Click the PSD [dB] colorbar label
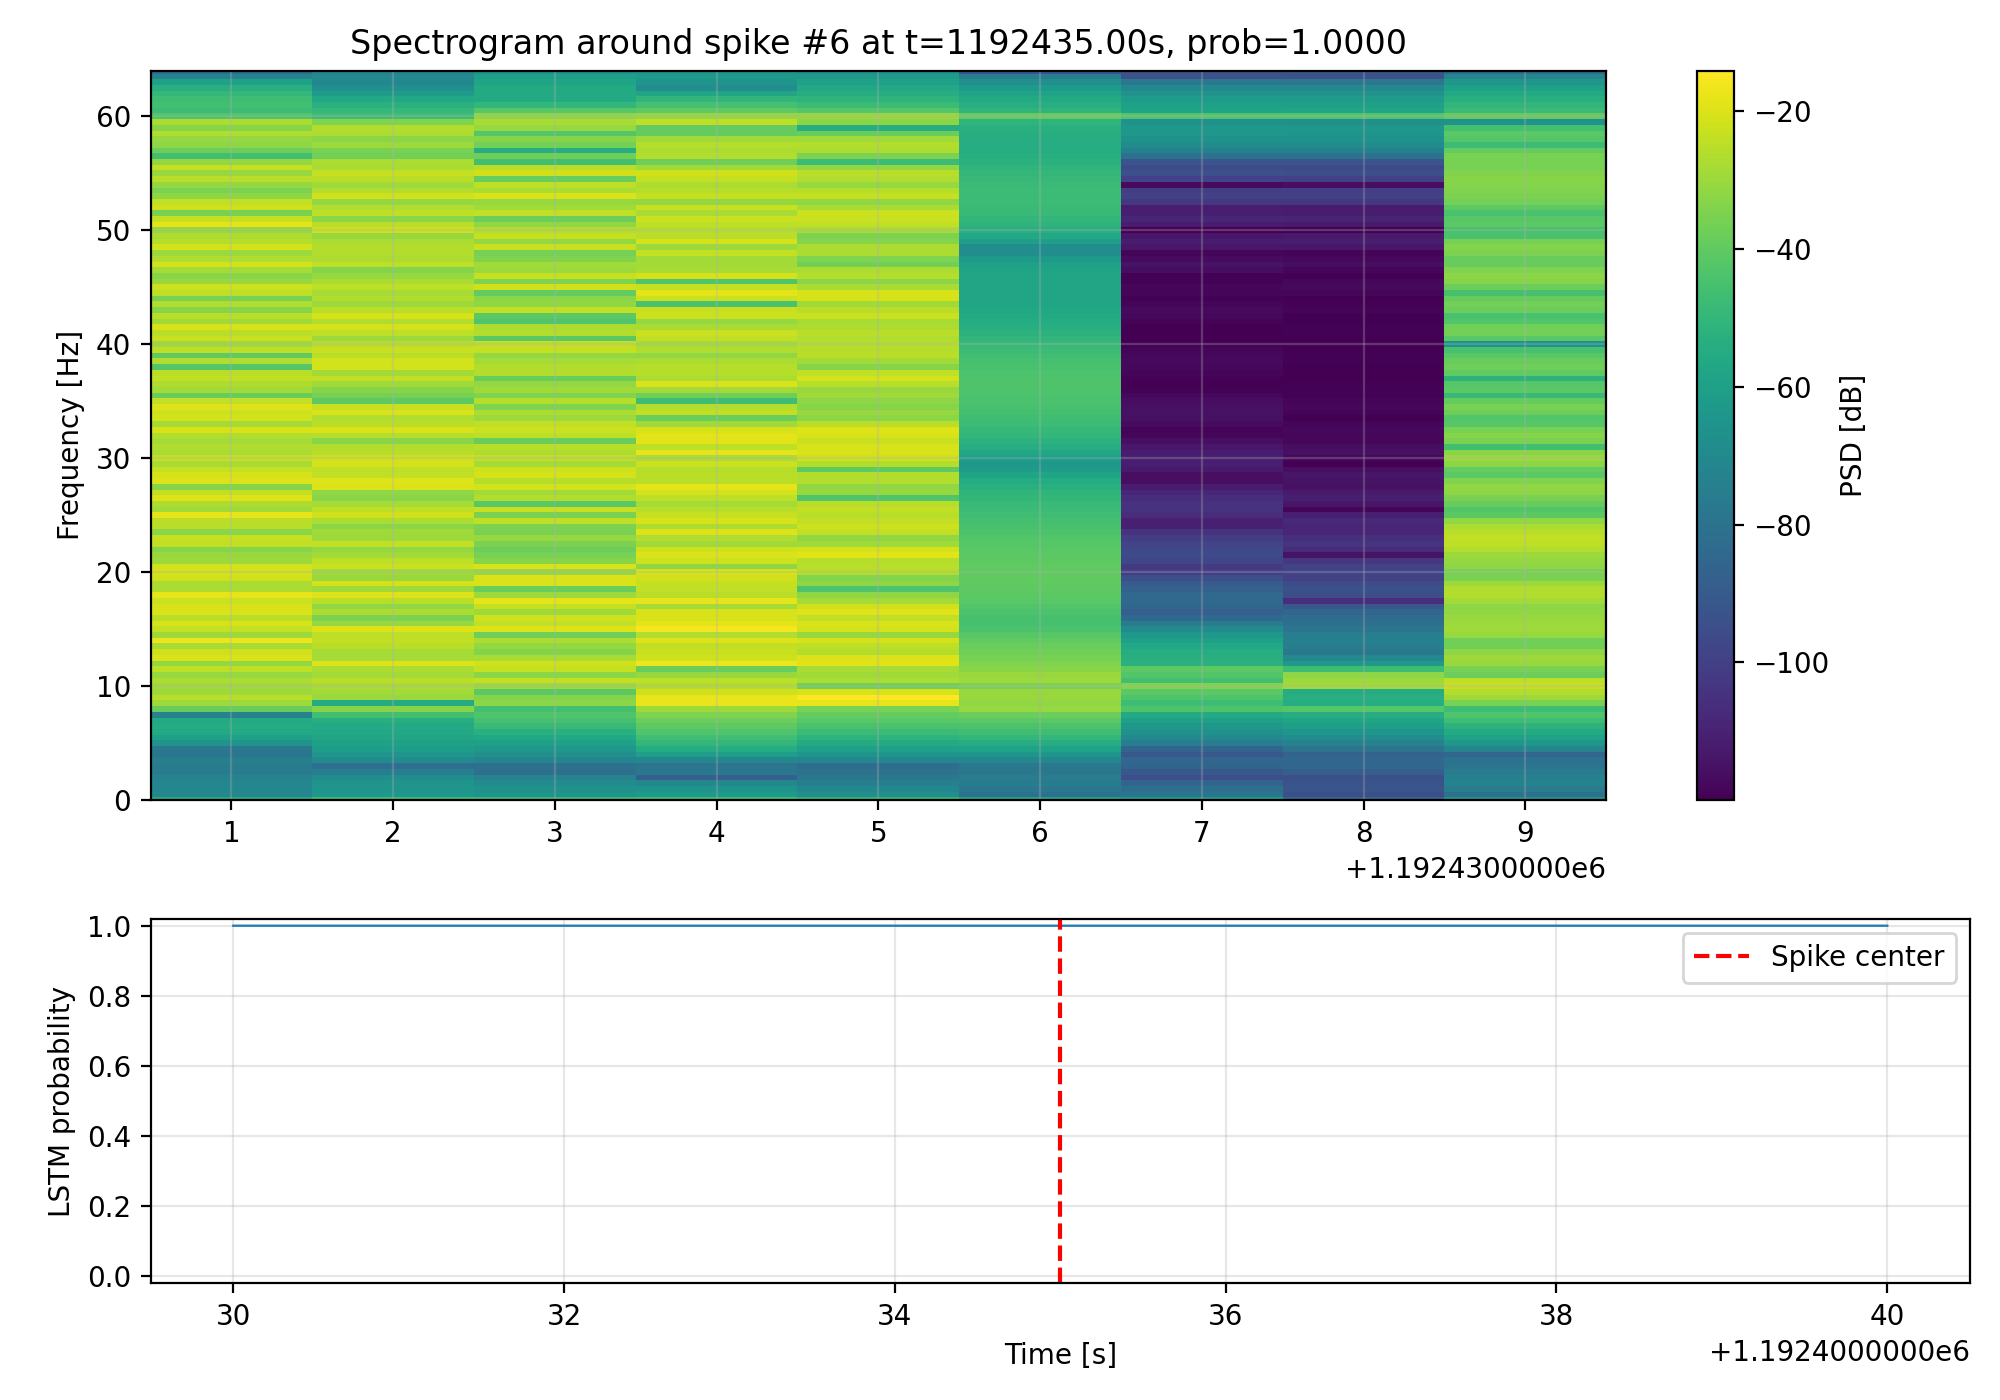The width and height of the screenshot is (2000, 1400). pos(1851,435)
